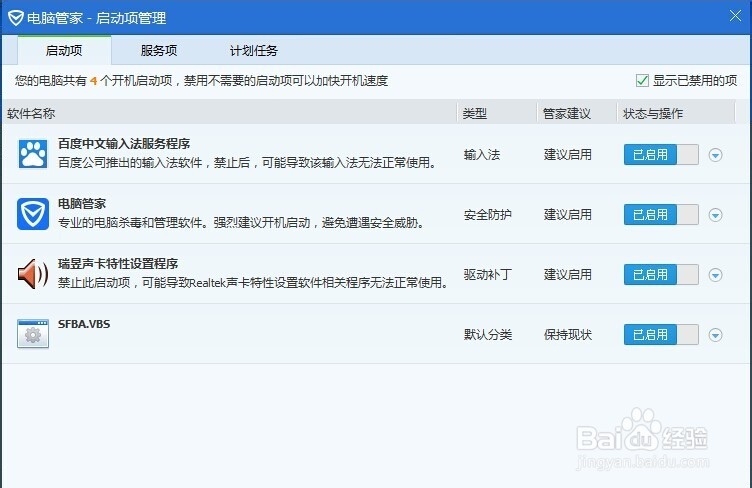752x488 pixels.
Task: Click the 驱动补丁 type cell
Action: pos(488,275)
